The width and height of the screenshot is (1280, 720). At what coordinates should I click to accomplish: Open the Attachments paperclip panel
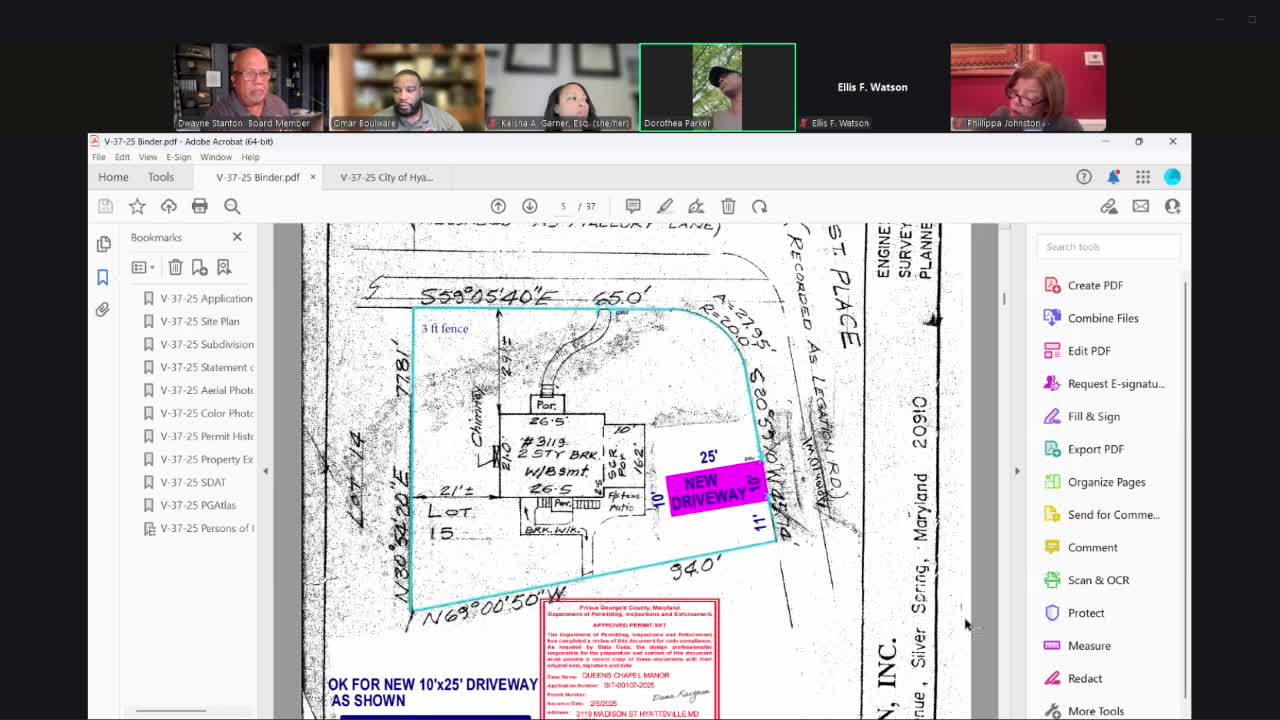[103, 310]
